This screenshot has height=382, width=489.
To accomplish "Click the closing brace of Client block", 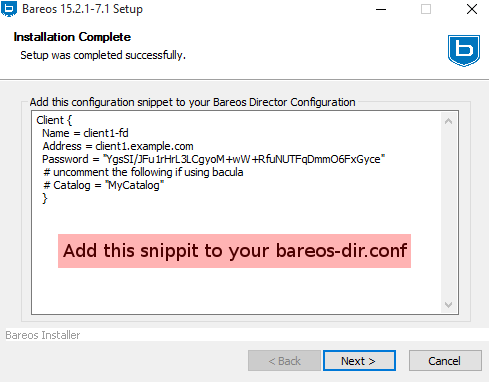I will [x=45, y=198].
